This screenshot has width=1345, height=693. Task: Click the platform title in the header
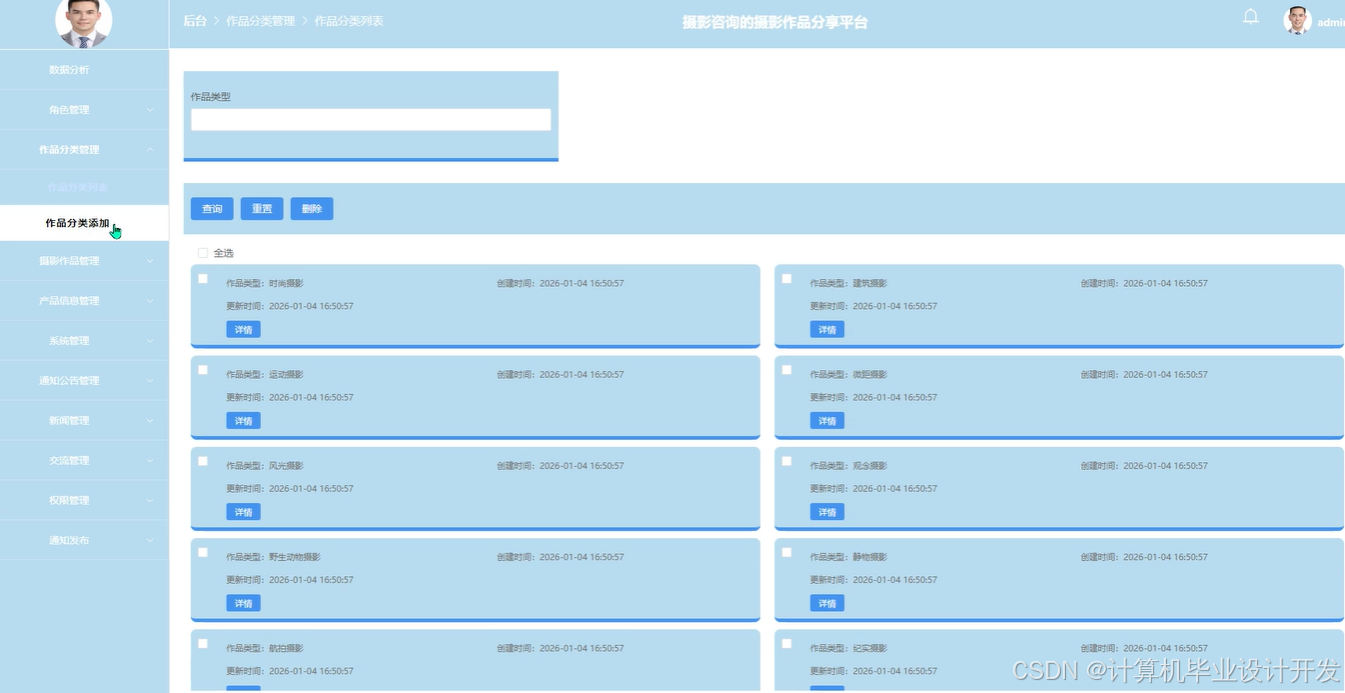pos(775,22)
